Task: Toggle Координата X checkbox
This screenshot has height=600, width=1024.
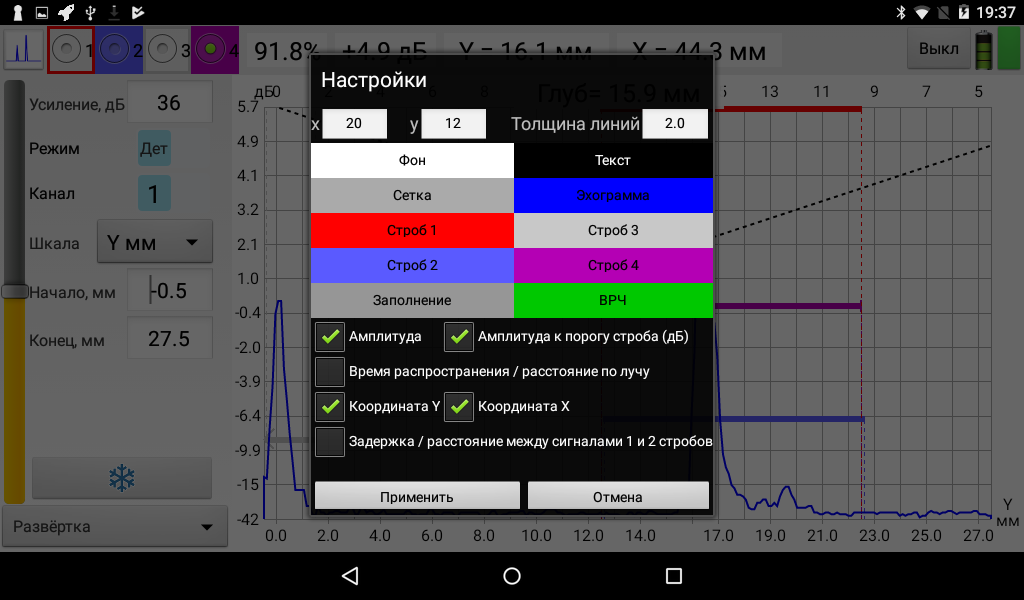Action: tap(458, 406)
